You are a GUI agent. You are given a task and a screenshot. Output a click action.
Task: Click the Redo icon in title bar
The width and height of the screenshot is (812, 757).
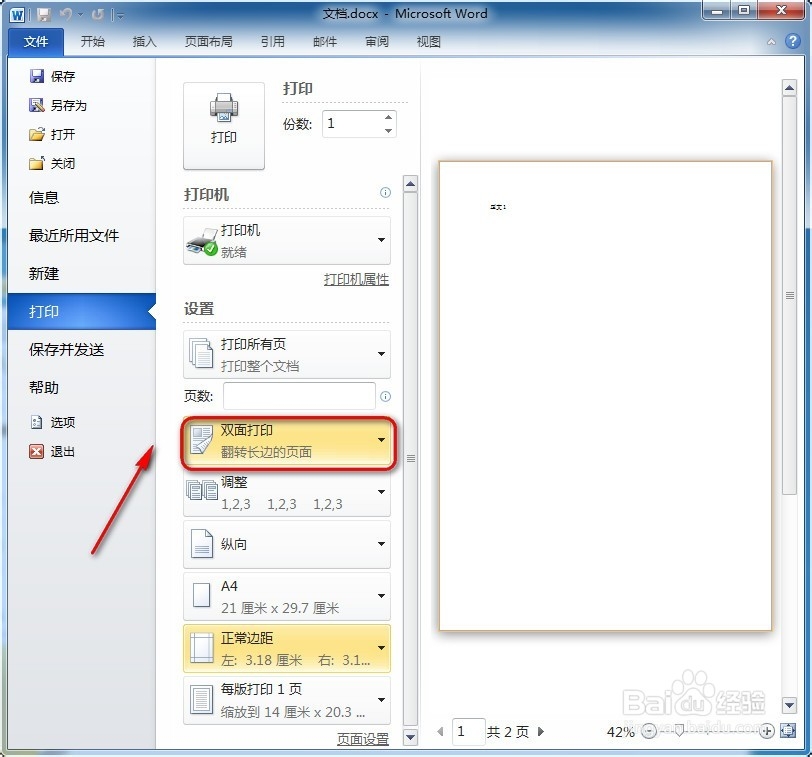pyautogui.click(x=97, y=14)
